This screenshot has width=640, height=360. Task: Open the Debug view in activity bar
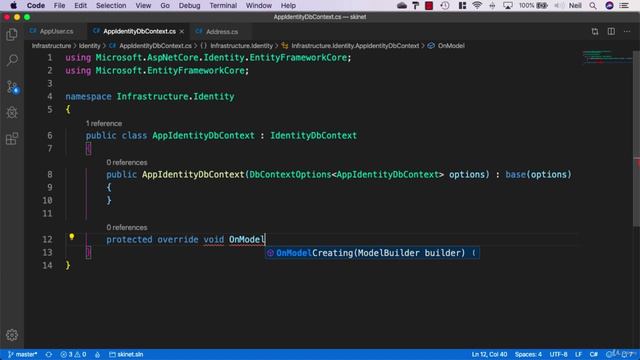coord(12,113)
